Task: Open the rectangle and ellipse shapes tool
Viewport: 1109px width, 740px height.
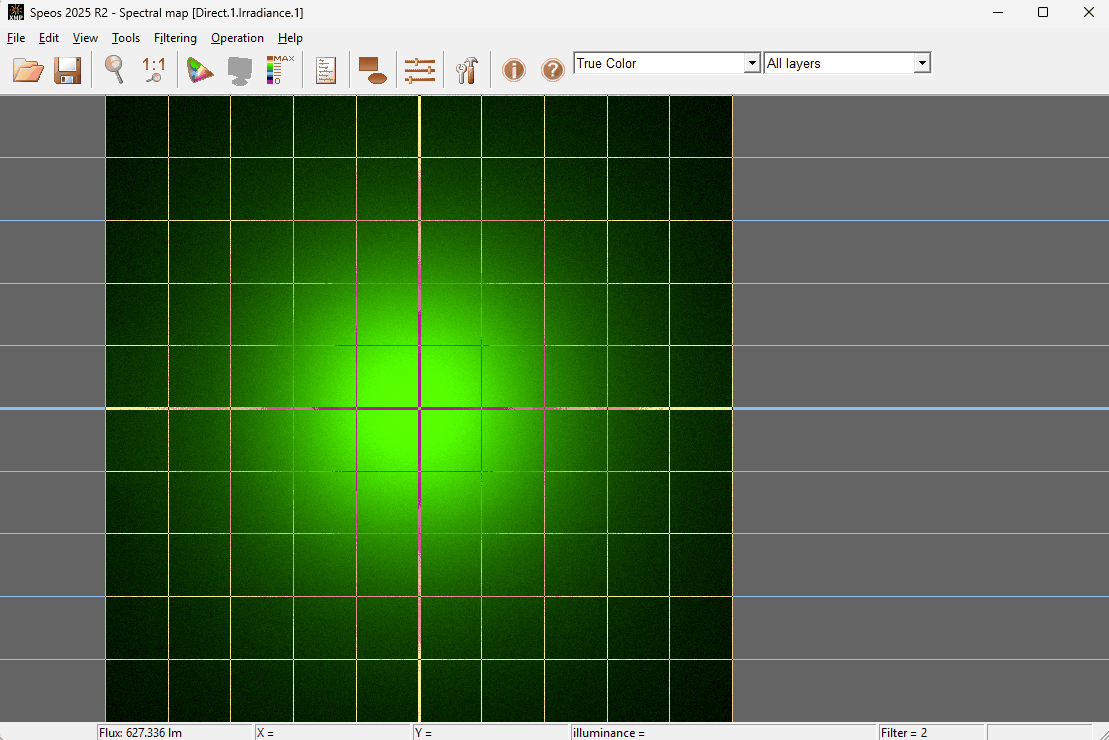Action: click(373, 70)
